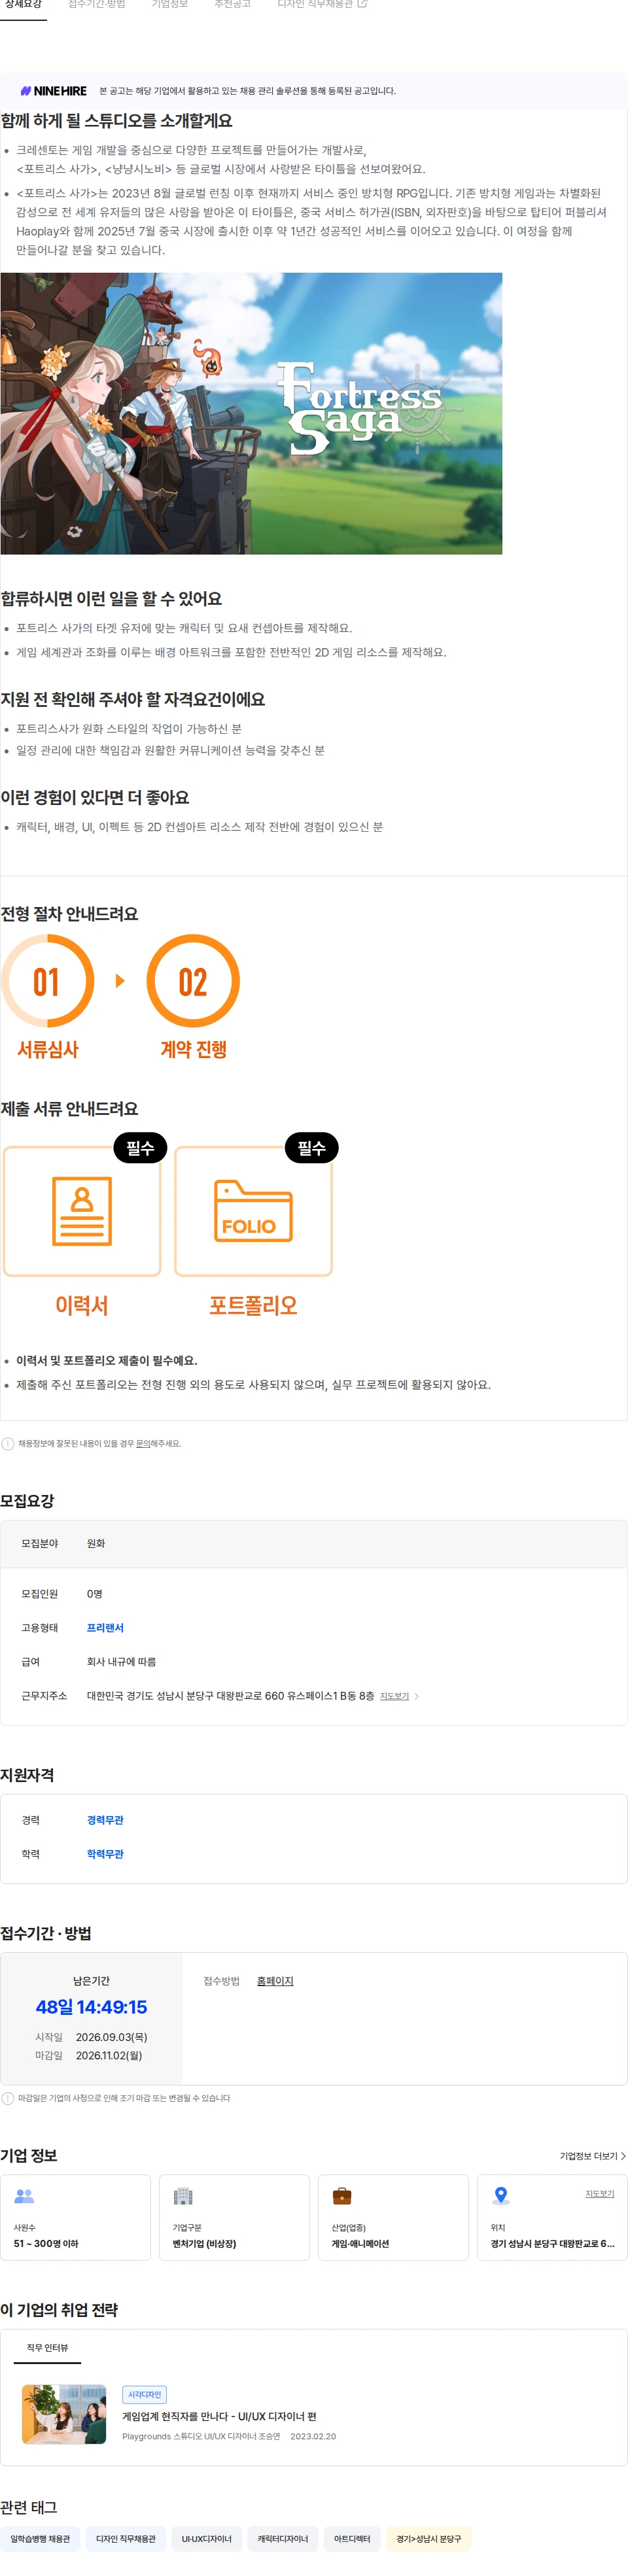Open the 상세요강 tab
This screenshot has height=2576, width=628.
(x=23, y=5)
